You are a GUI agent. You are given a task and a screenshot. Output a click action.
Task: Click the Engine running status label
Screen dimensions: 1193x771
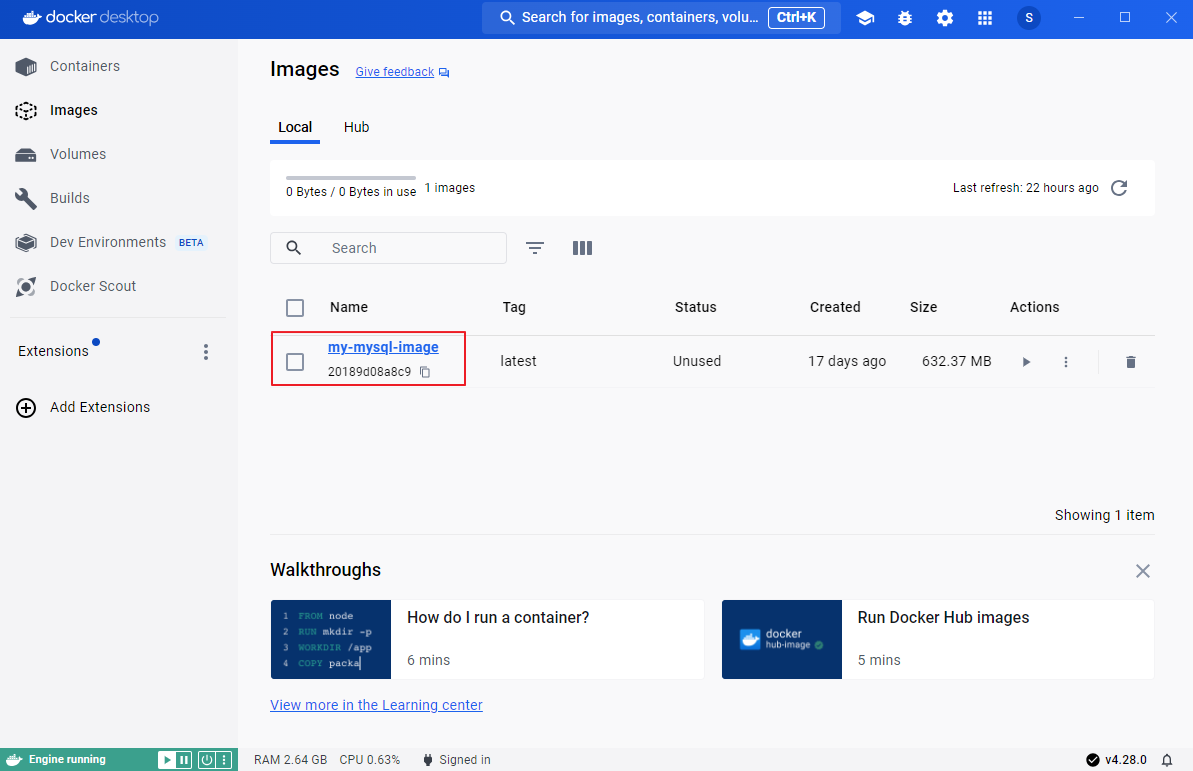click(67, 760)
